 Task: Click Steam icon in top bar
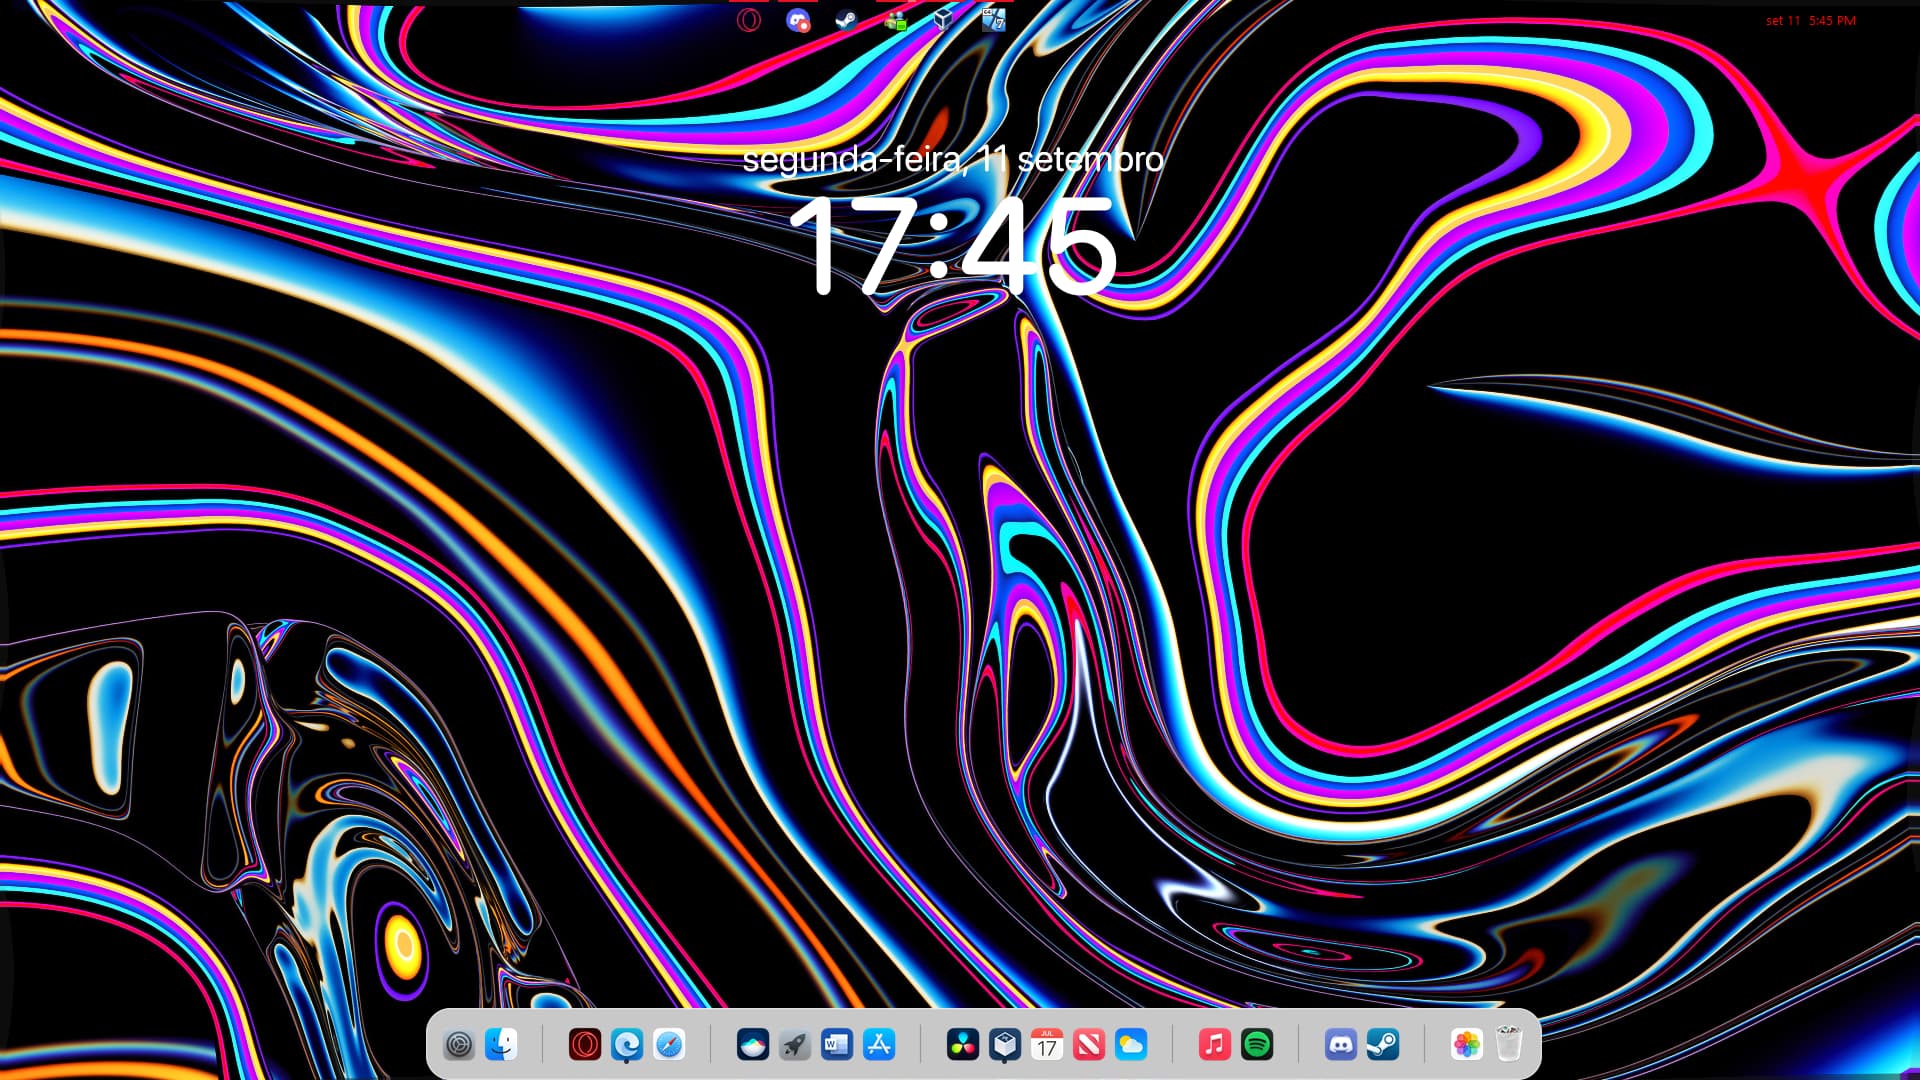846,20
